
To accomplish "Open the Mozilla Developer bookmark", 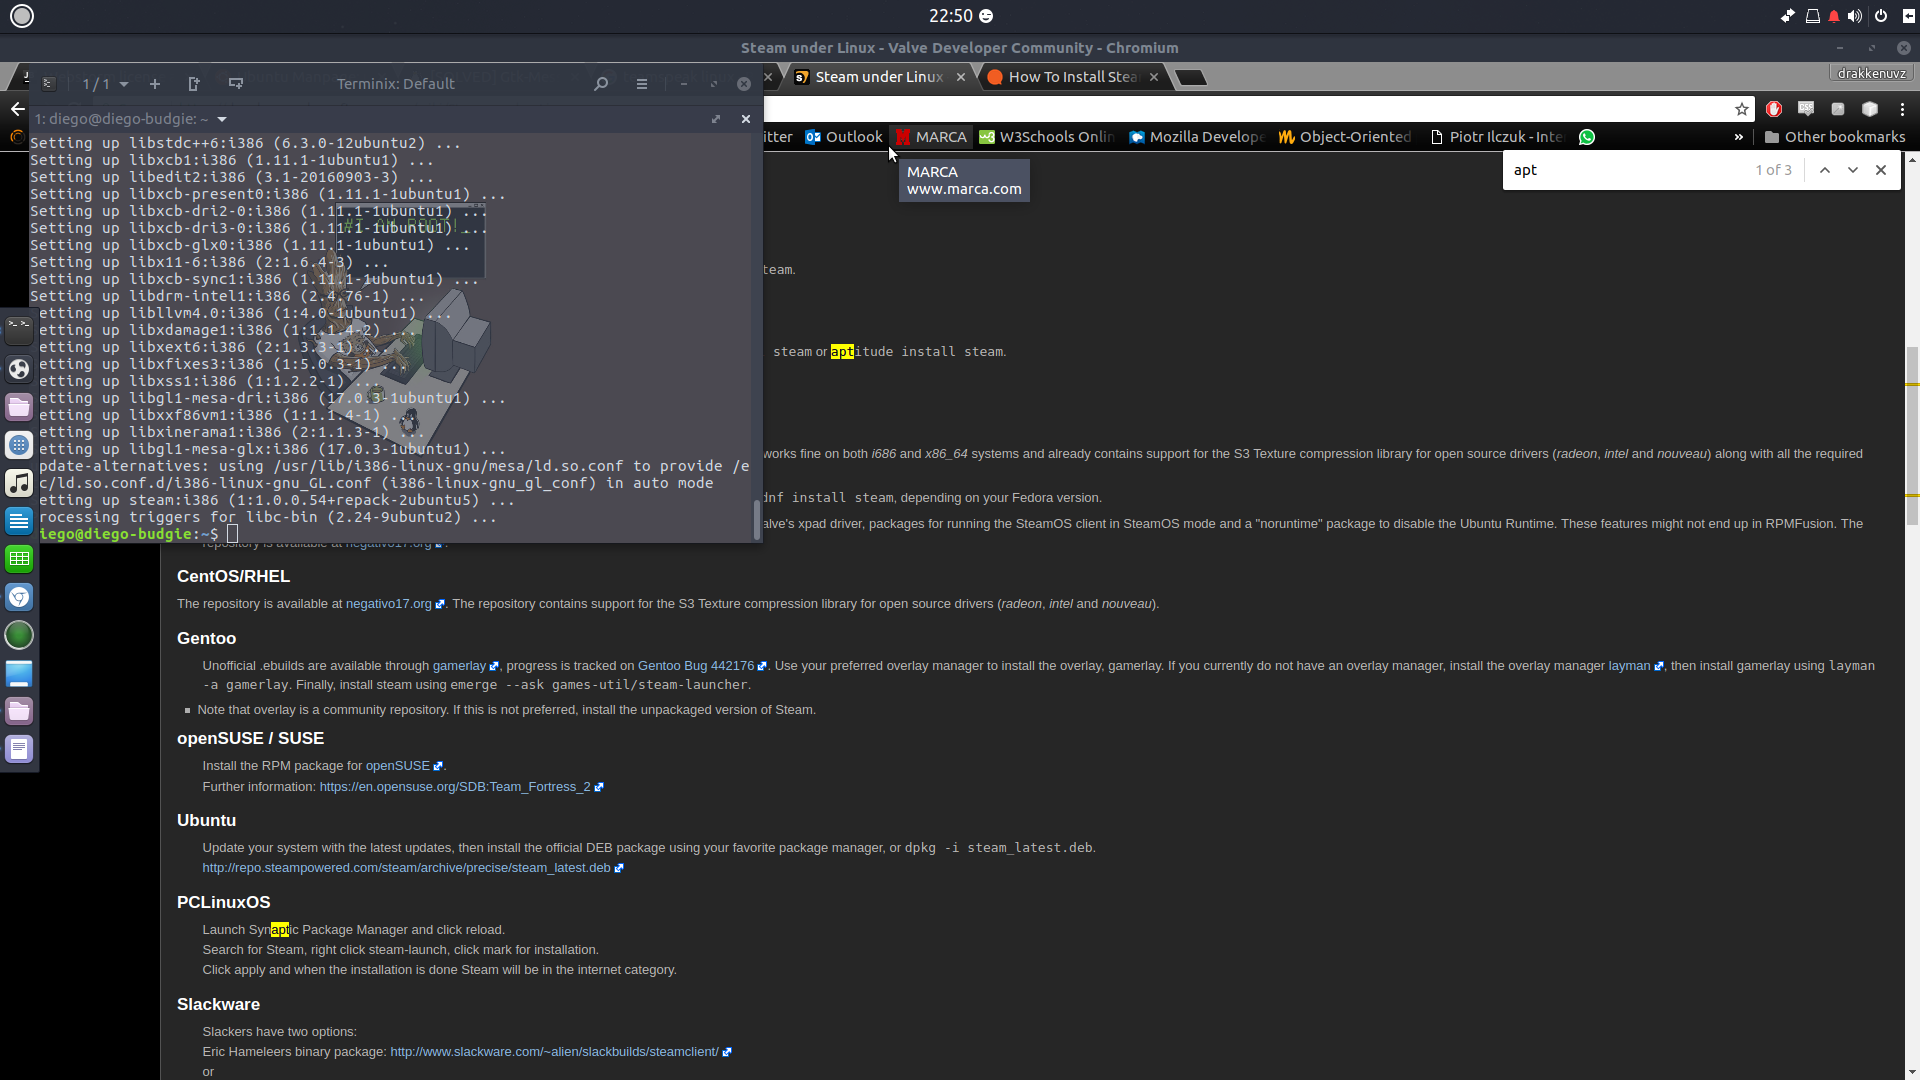I will pyautogui.click(x=1197, y=137).
